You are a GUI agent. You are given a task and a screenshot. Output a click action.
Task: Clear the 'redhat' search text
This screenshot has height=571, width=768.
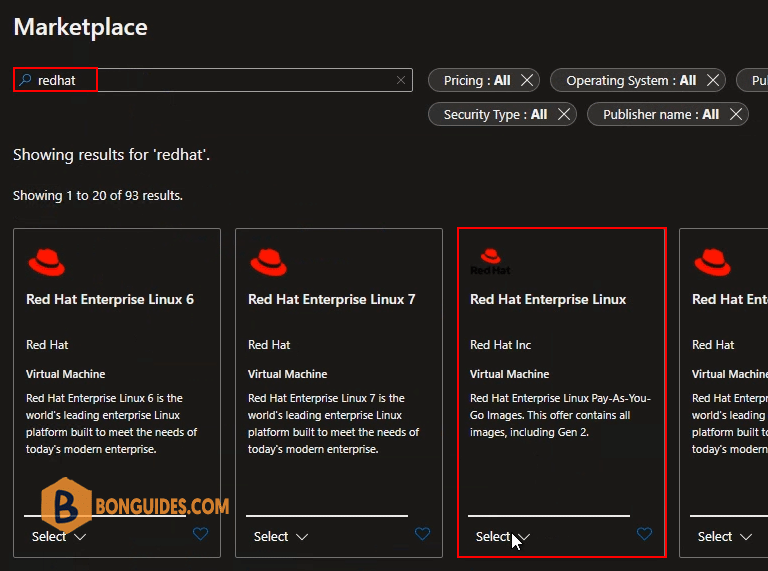click(x=401, y=80)
